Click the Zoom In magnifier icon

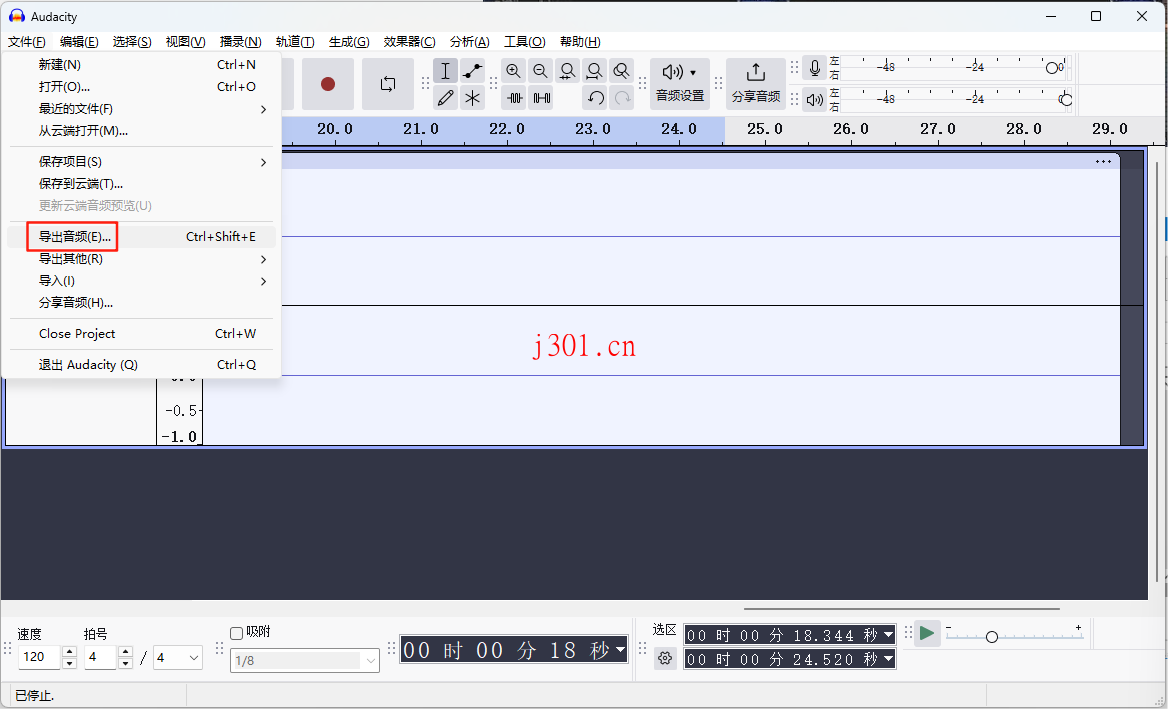[513, 71]
